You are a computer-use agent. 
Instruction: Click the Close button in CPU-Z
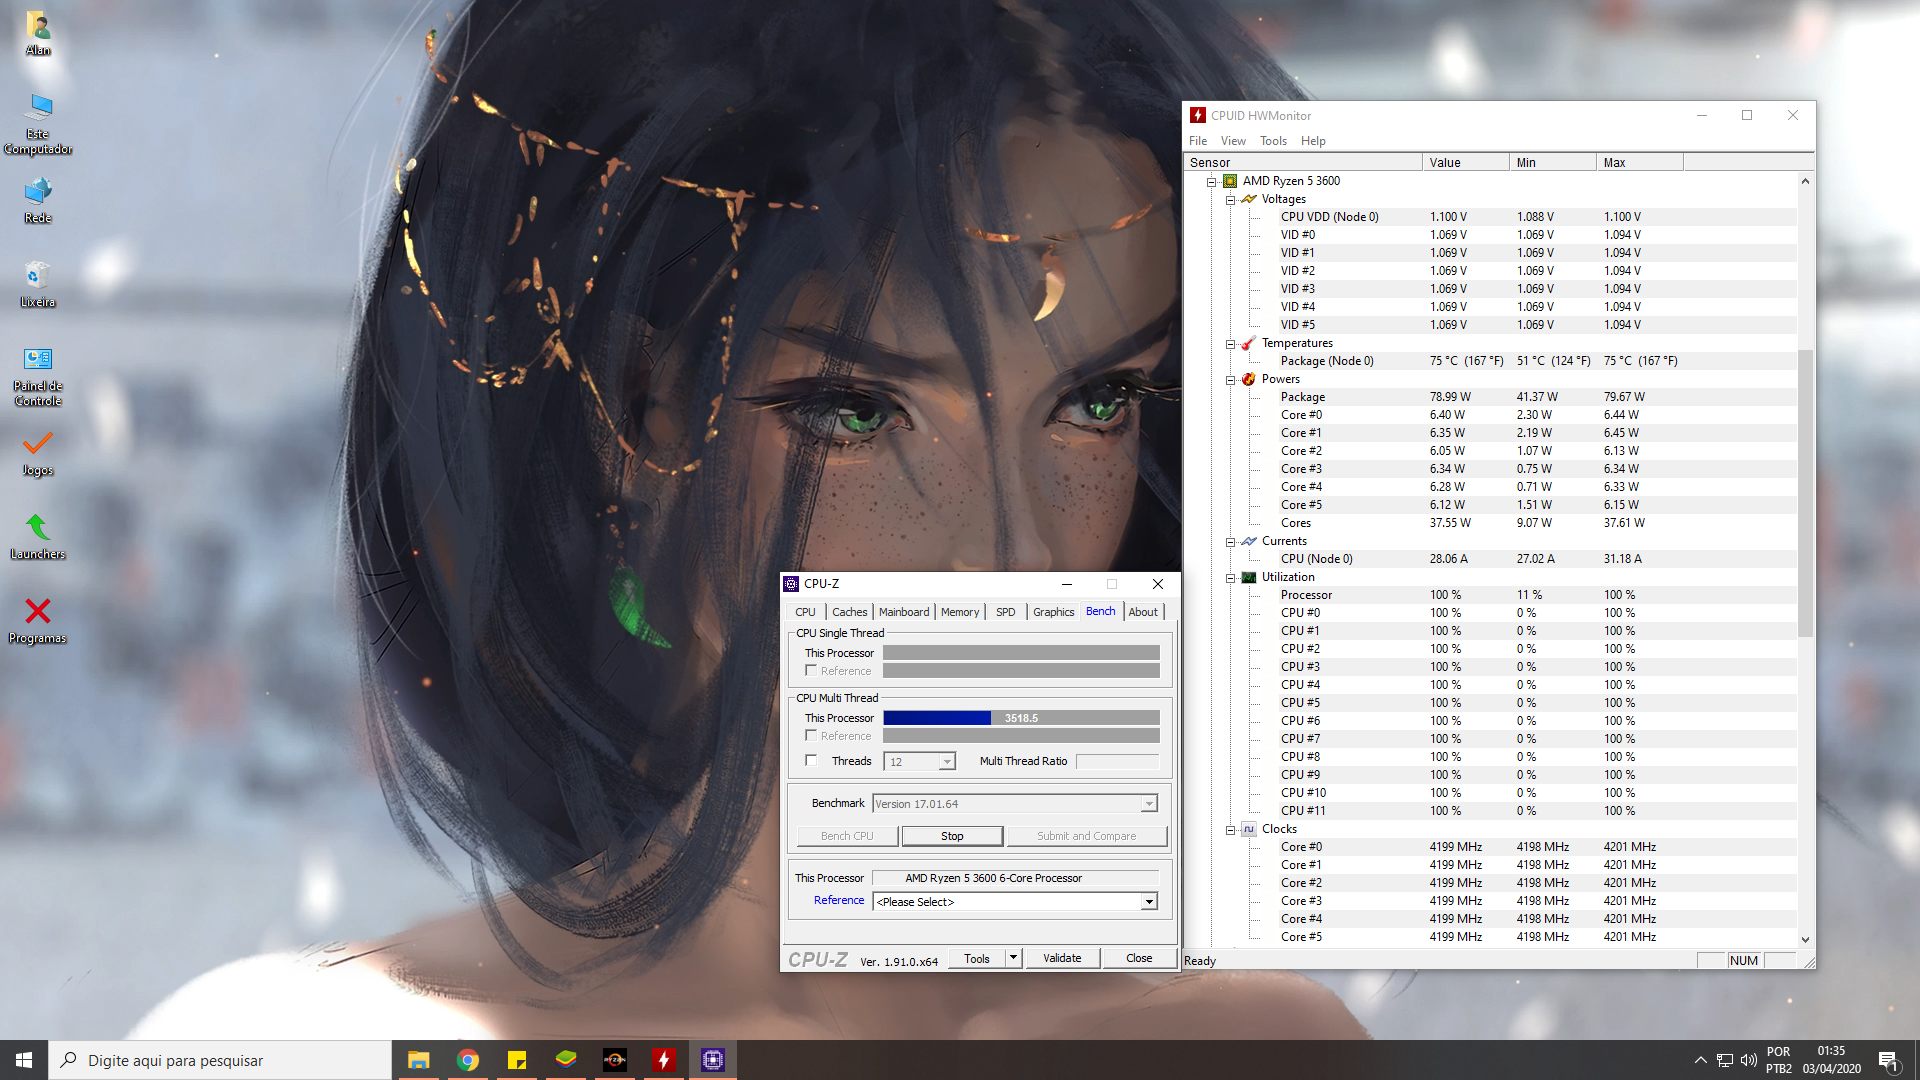[1139, 958]
